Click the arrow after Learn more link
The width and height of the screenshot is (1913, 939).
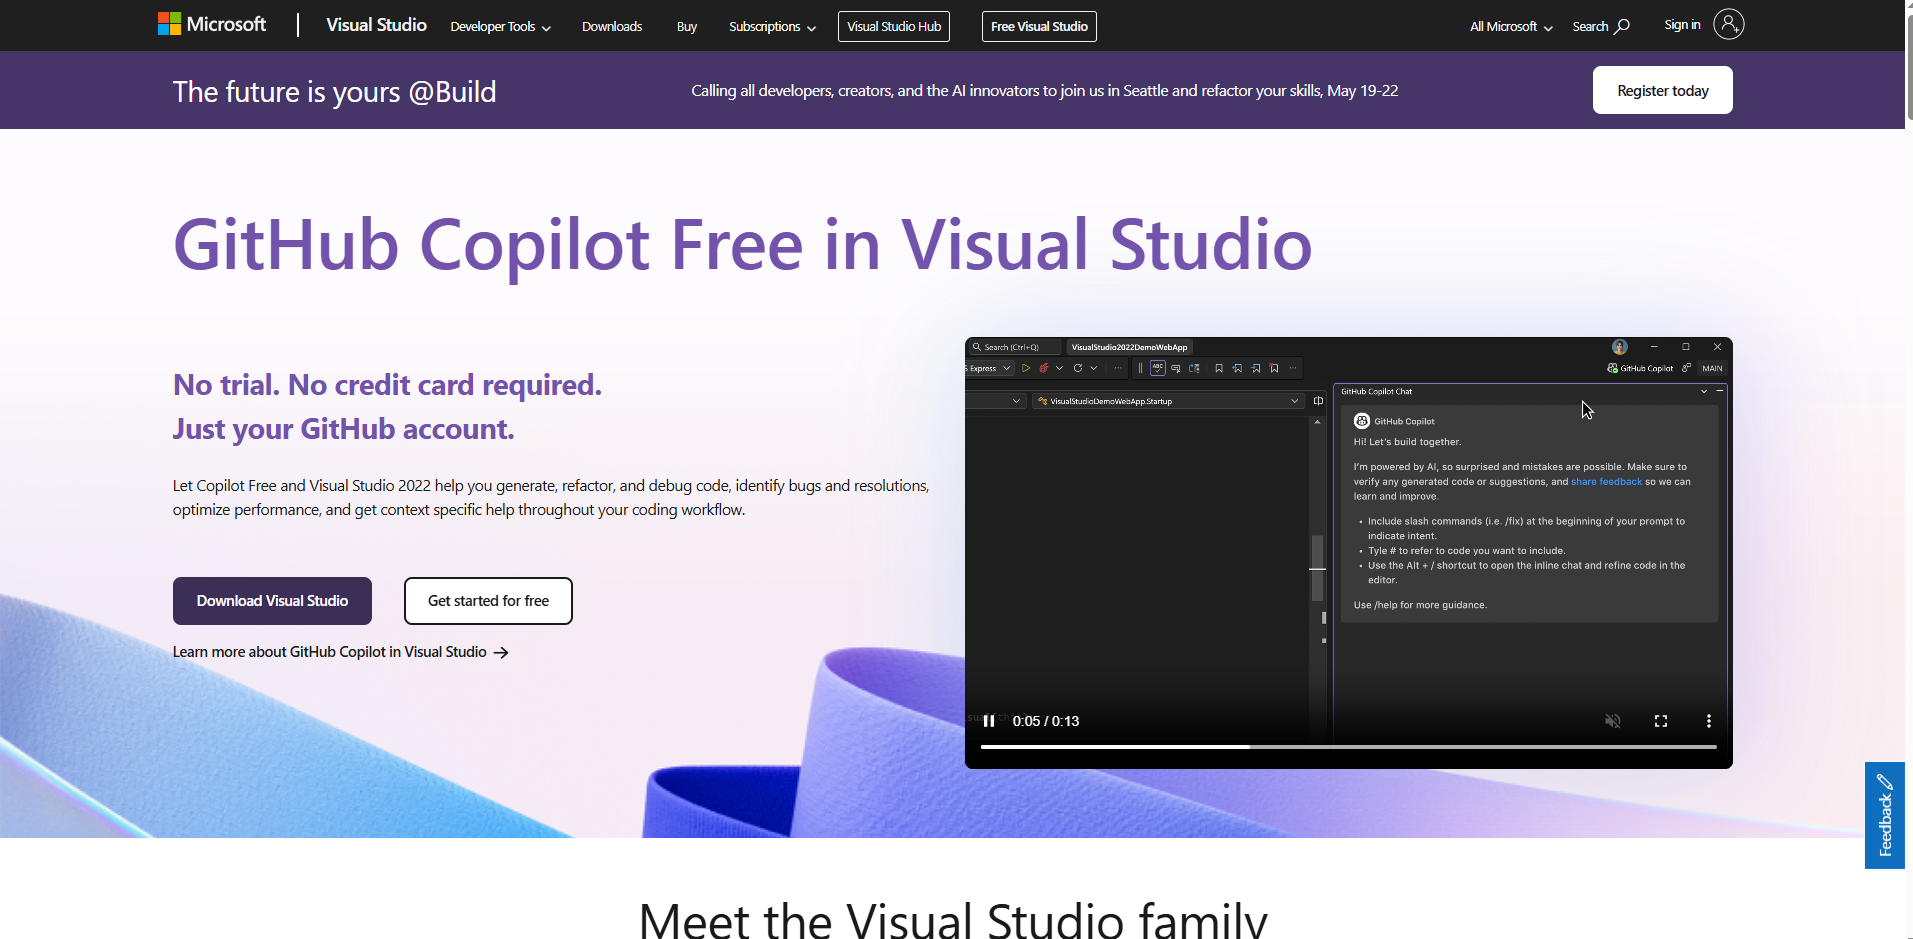pos(502,653)
